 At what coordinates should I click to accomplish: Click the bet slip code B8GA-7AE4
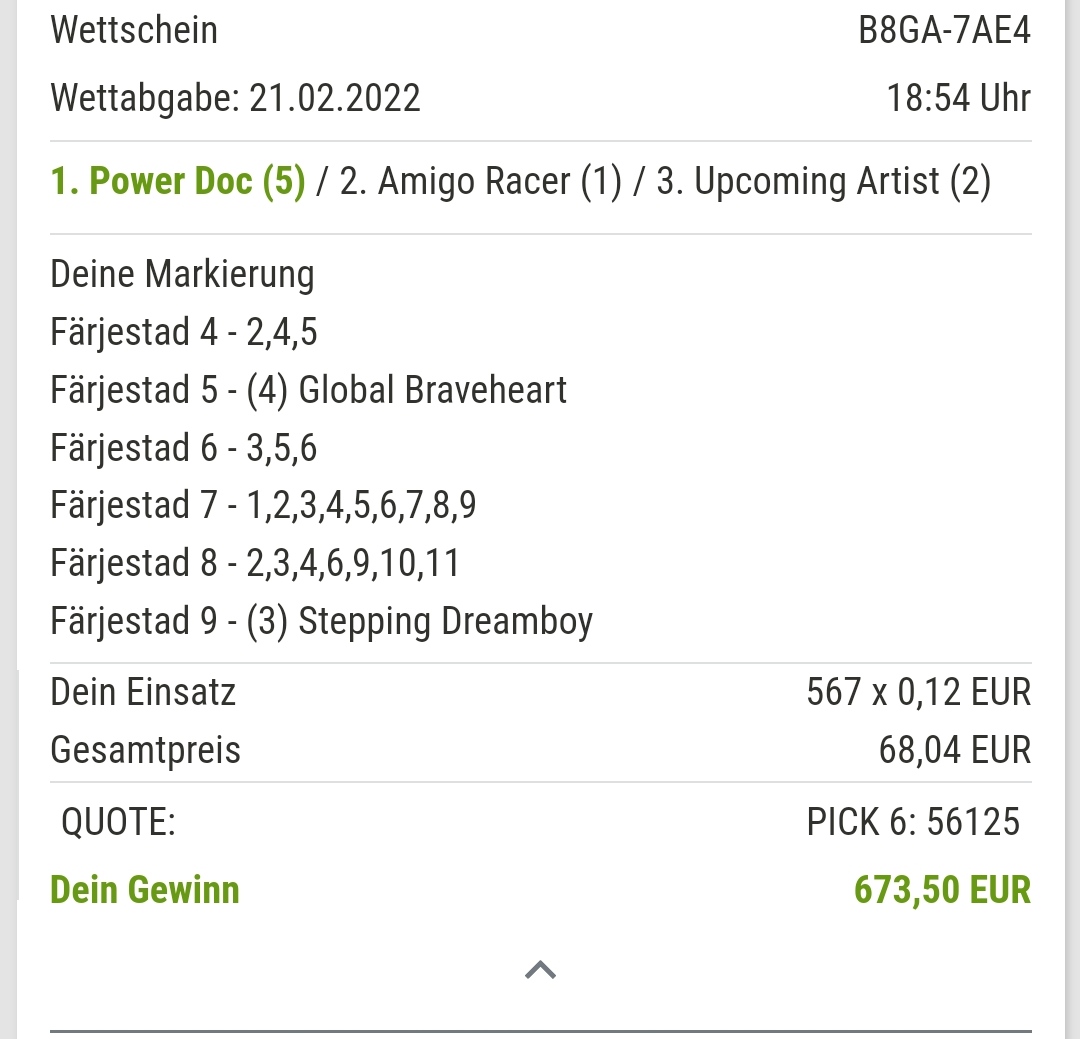click(x=944, y=30)
